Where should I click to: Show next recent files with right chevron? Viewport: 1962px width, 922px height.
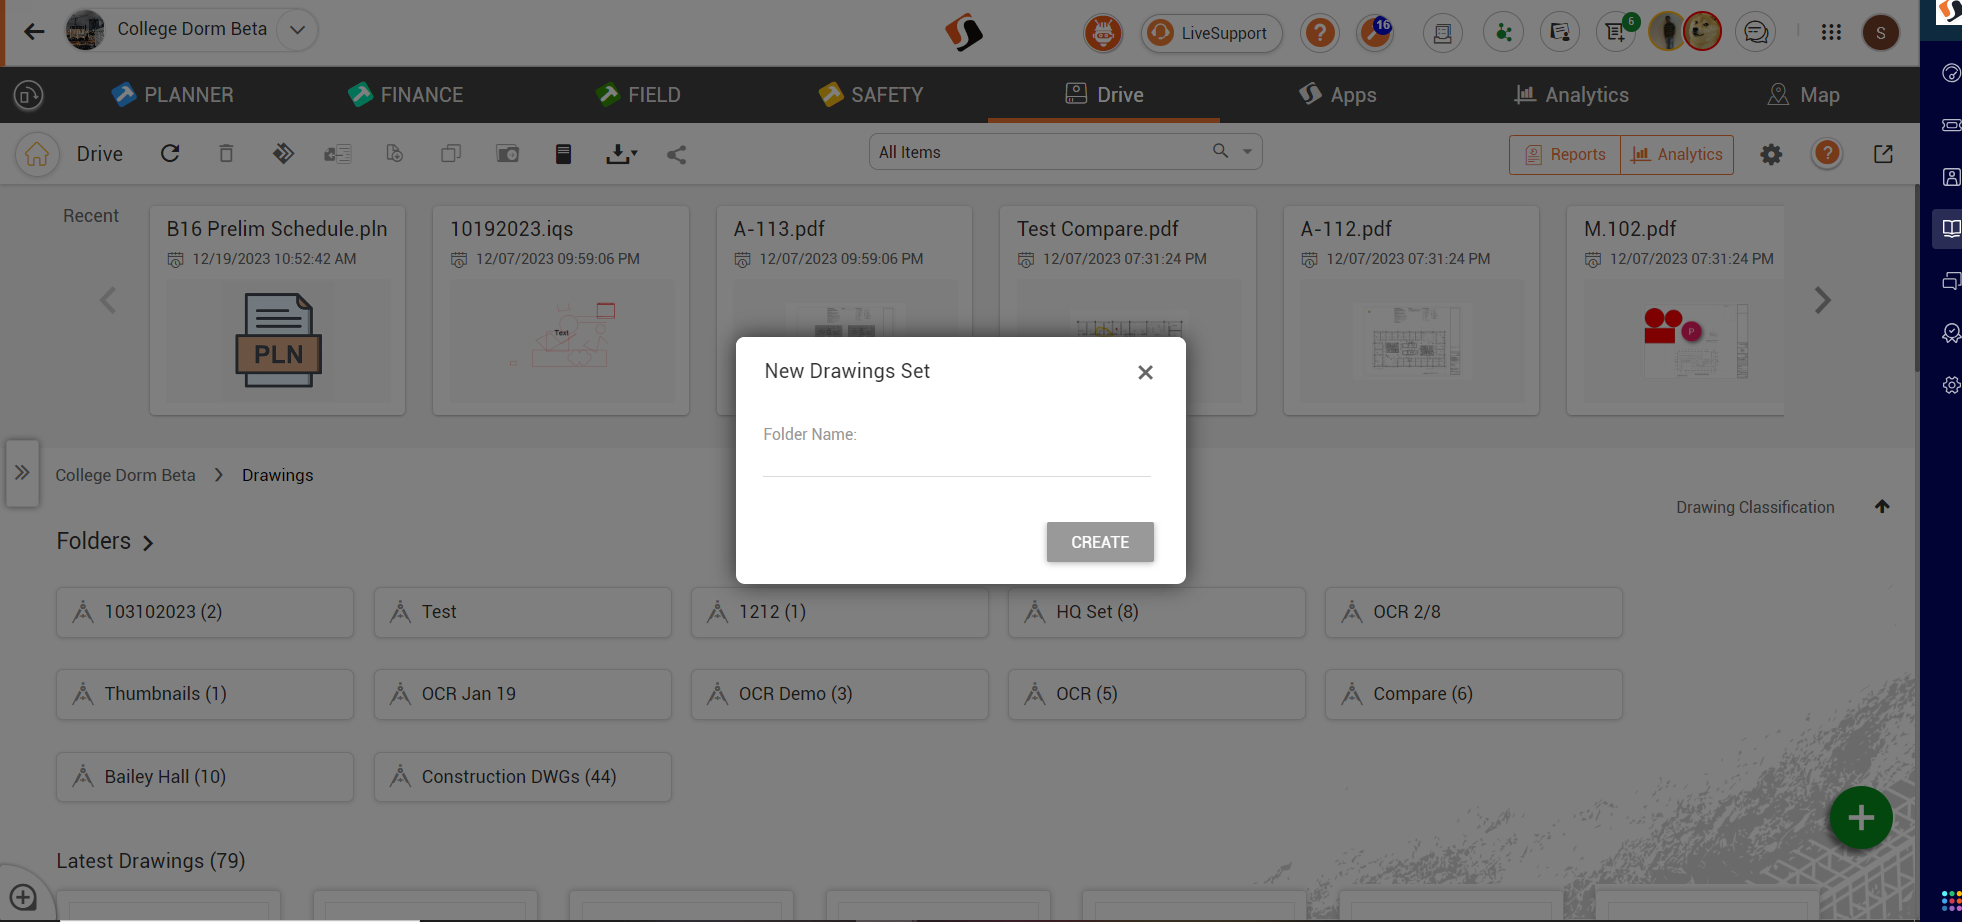[x=1822, y=300]
